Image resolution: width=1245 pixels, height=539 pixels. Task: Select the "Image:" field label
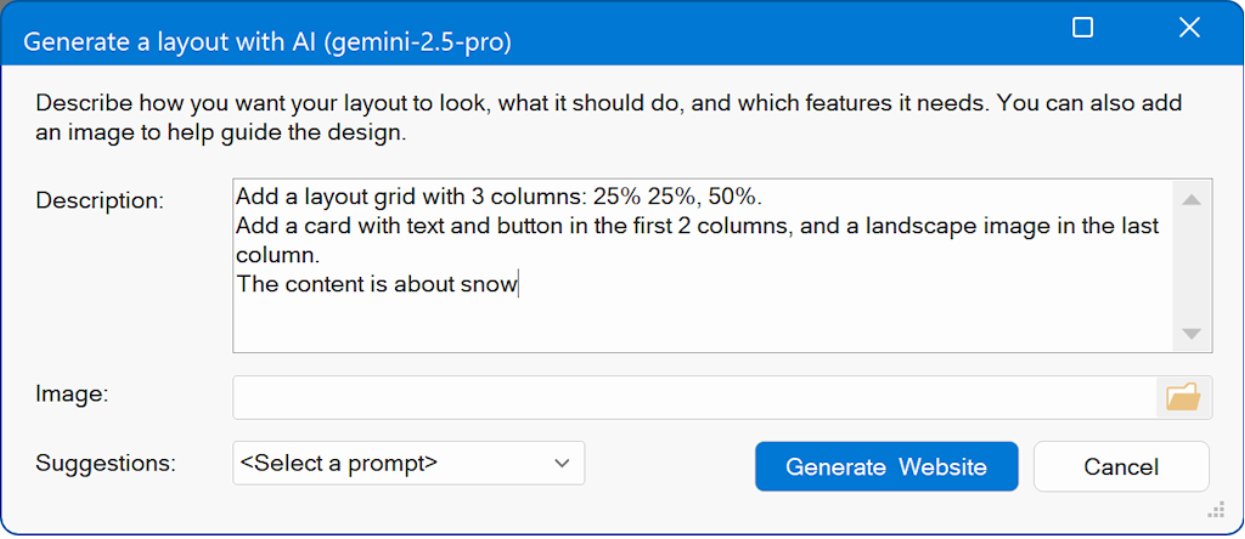pos(72,394)
